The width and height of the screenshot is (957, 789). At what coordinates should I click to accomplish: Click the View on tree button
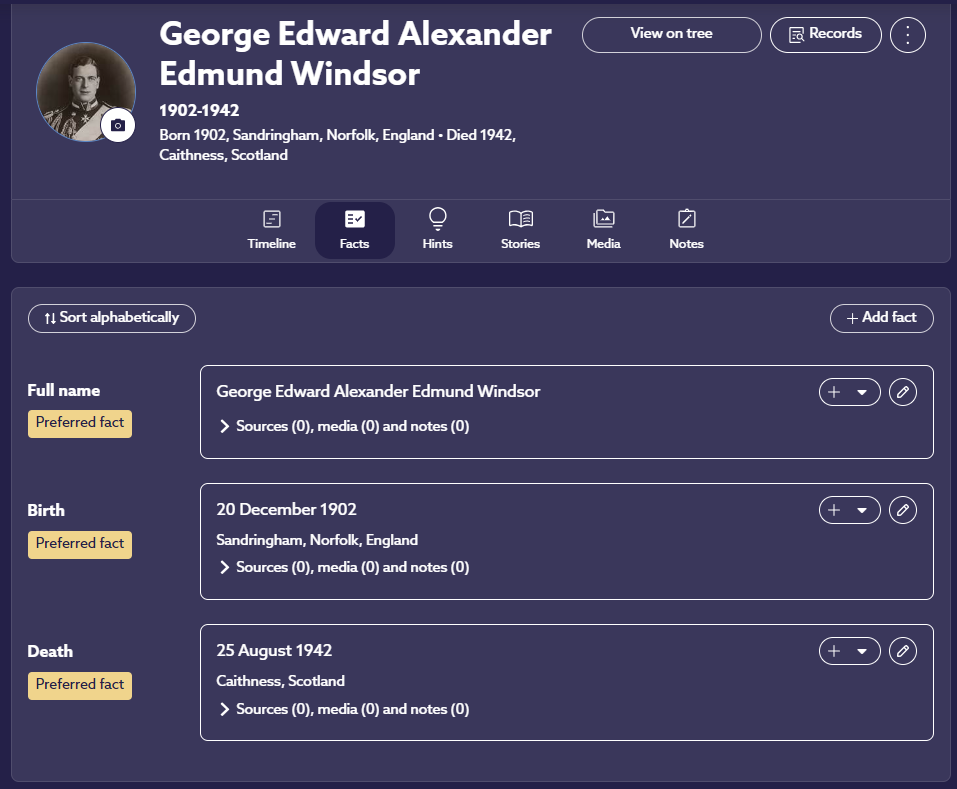(x=671, y=34)
